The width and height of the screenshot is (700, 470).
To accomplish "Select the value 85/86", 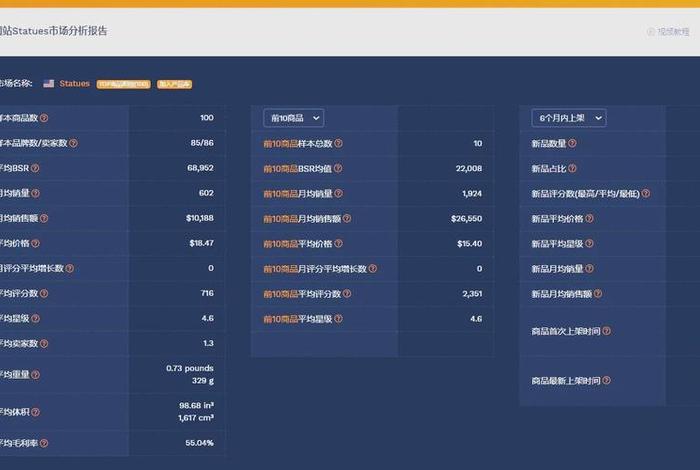I will [x=202, y=143].
